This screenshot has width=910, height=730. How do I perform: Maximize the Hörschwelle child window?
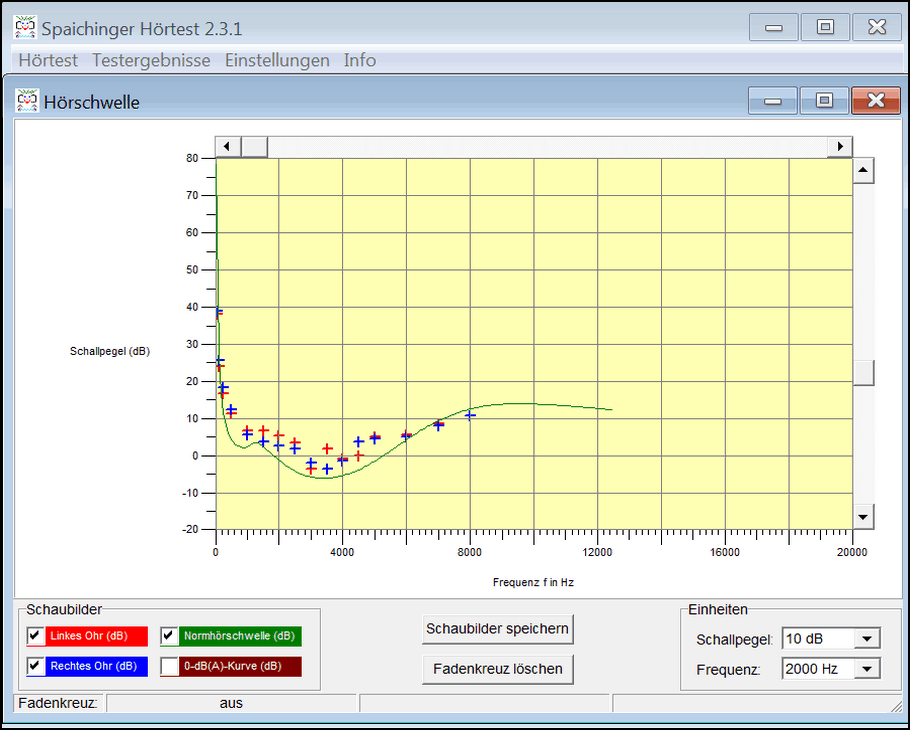pyautogui.click(x=824, y=100)
